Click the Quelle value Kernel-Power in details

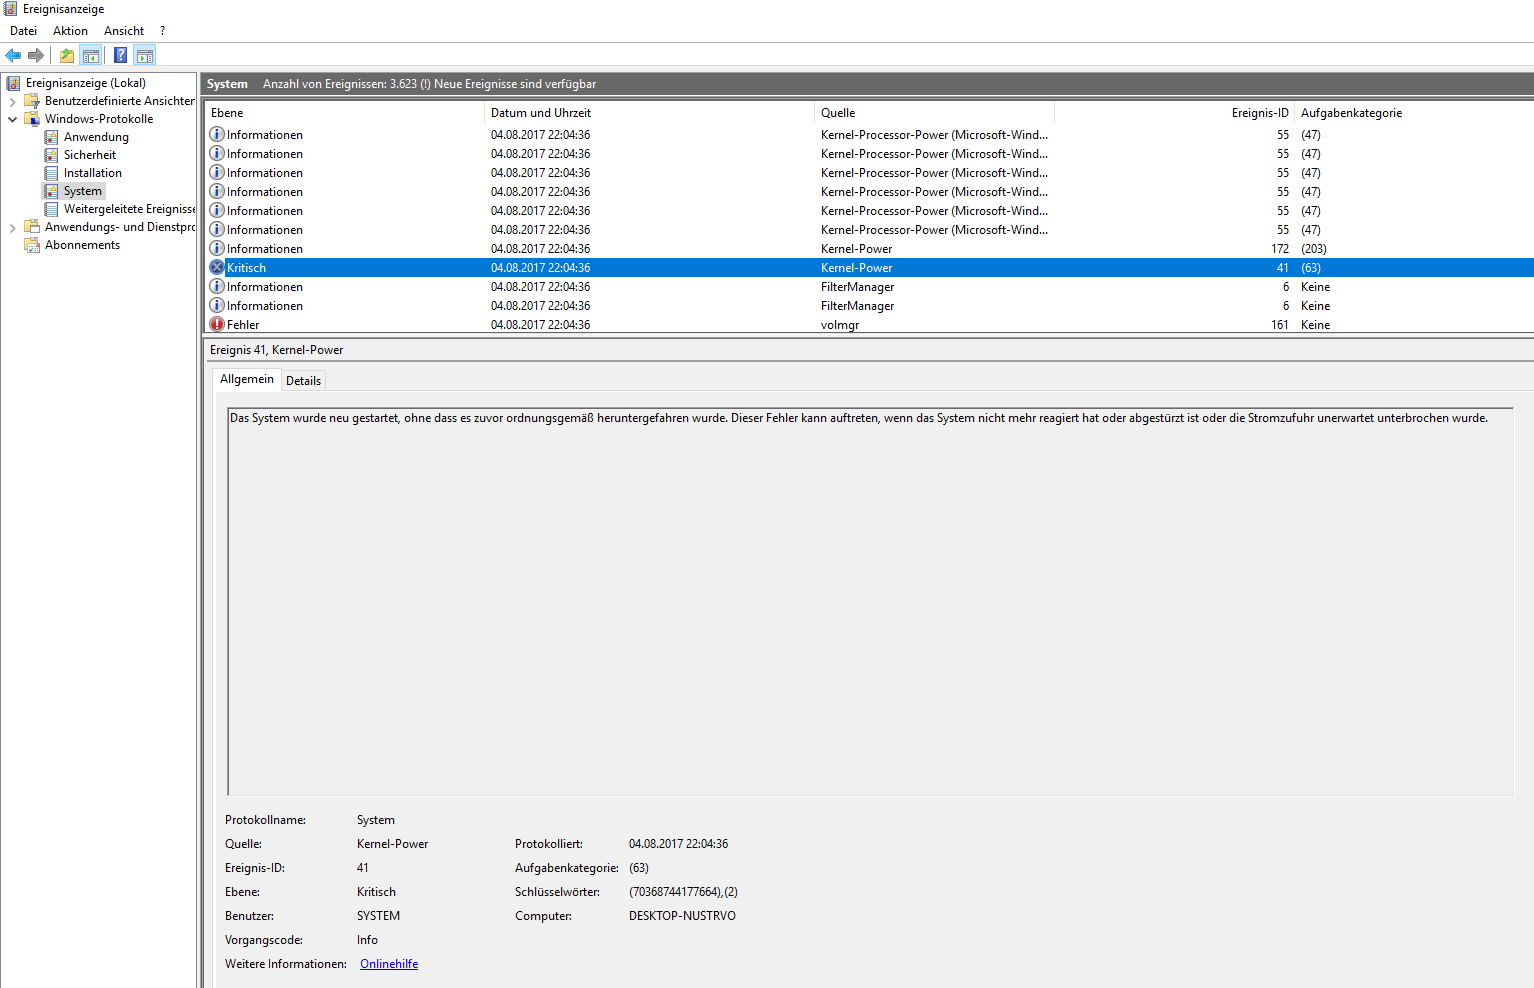[392, 844]
